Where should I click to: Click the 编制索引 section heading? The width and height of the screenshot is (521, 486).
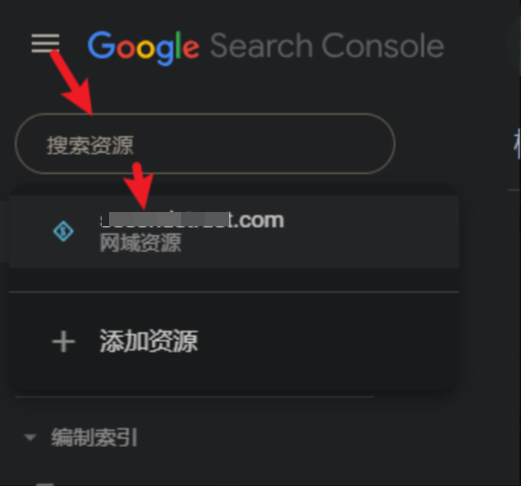pos(94,437)
